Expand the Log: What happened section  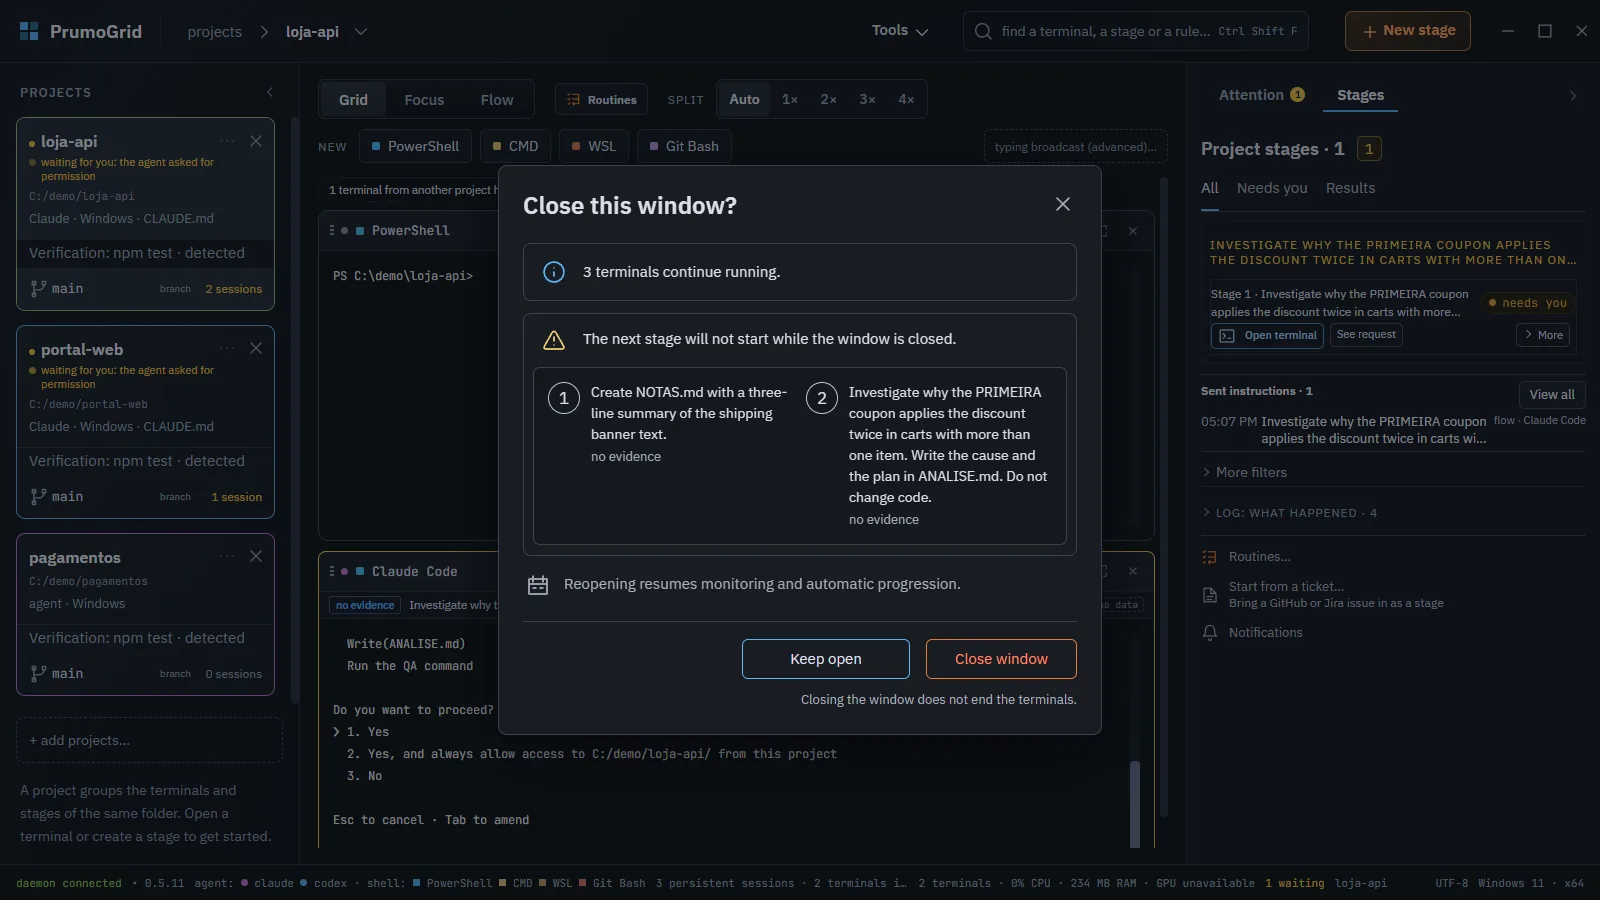pos(1289,513)
